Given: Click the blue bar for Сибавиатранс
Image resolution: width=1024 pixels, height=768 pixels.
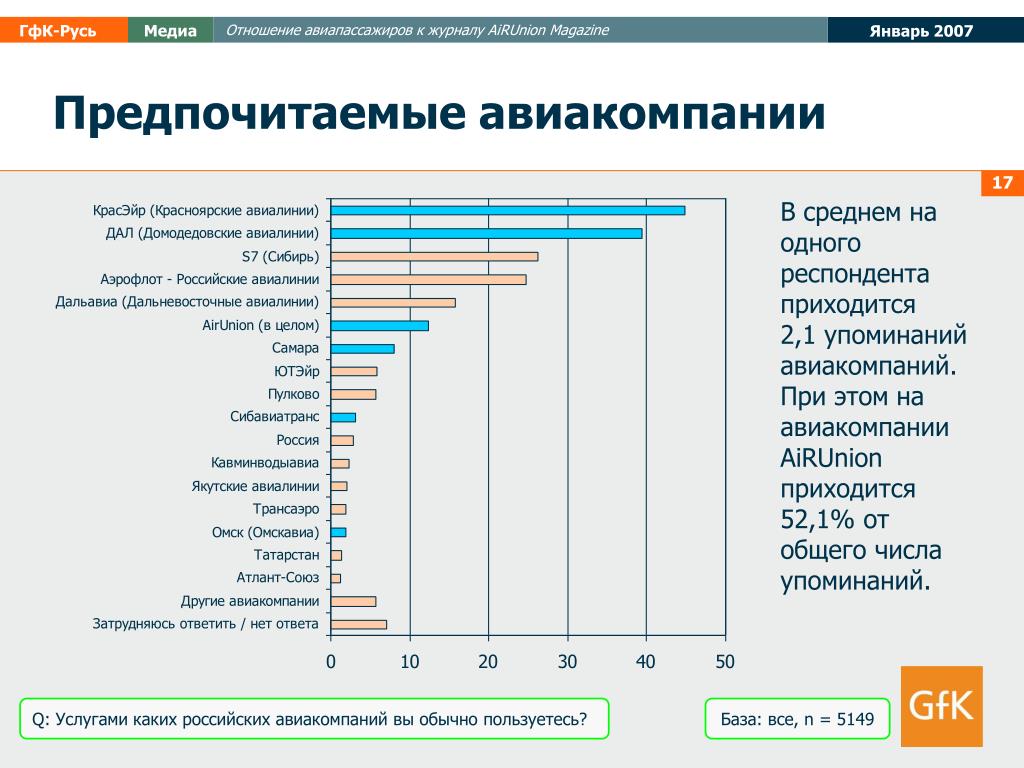Looking at the screenshot, I should [x=343, y=417].
